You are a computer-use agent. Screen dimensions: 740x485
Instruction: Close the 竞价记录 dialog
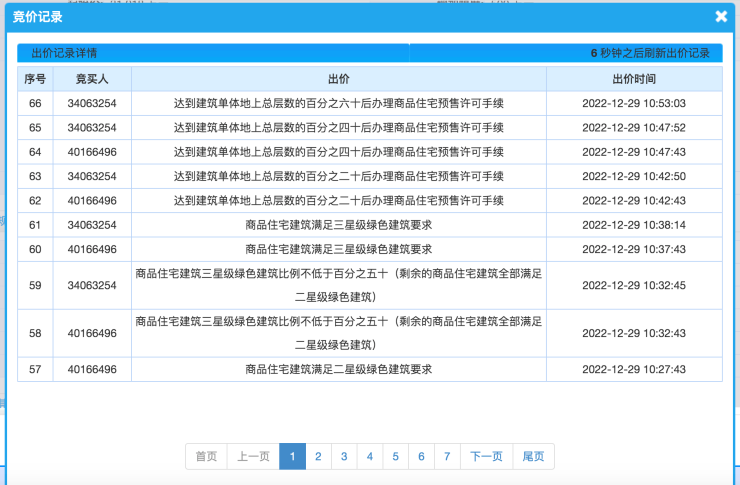pyautogui.click(x=721, y=17)
